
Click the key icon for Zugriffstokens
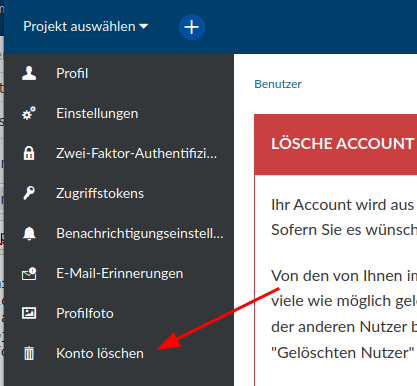point(29,193)
